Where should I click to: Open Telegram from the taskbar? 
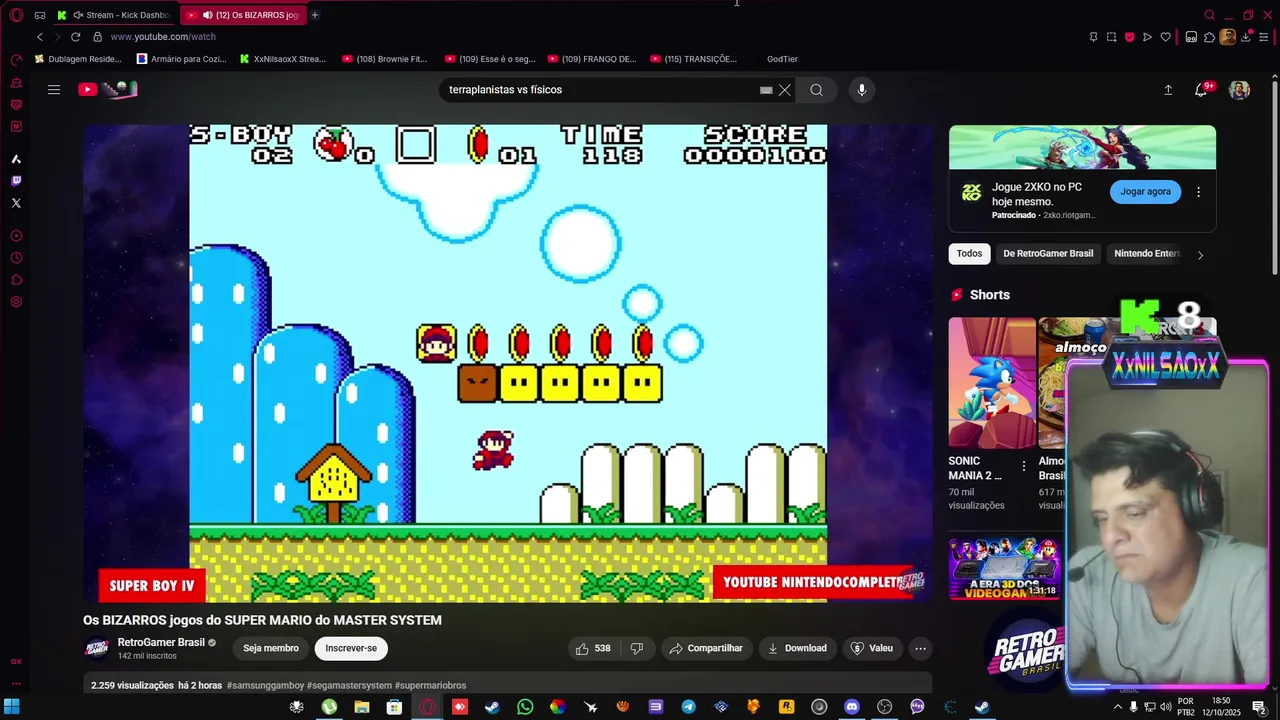tap(689, 707)
